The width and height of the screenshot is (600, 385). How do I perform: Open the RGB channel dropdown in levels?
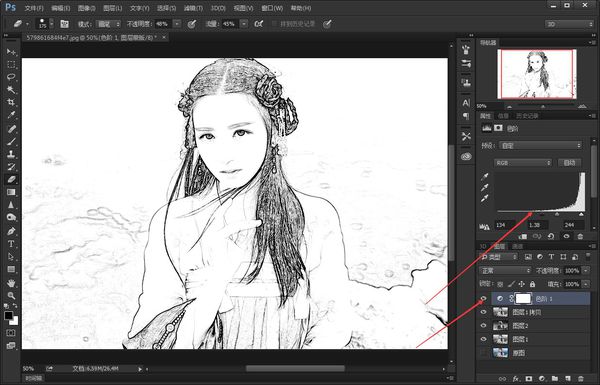pos(523,163)
